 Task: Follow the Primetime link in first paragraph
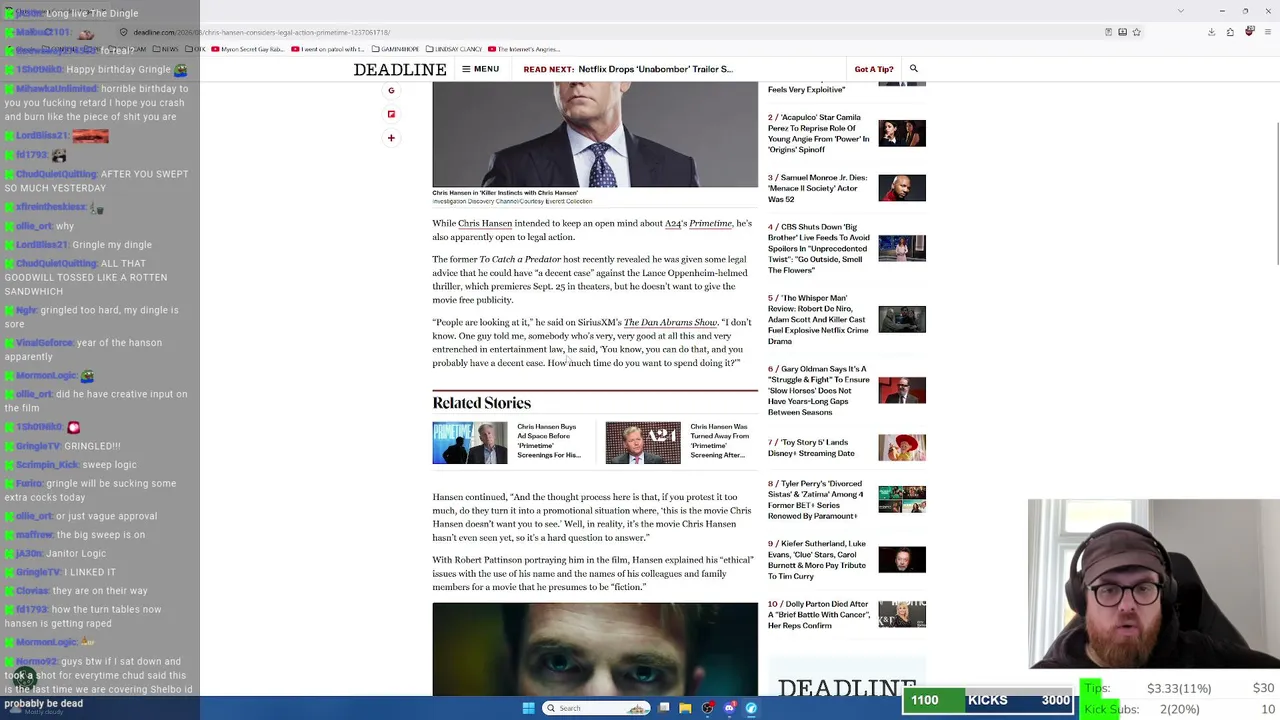[710, 223]
